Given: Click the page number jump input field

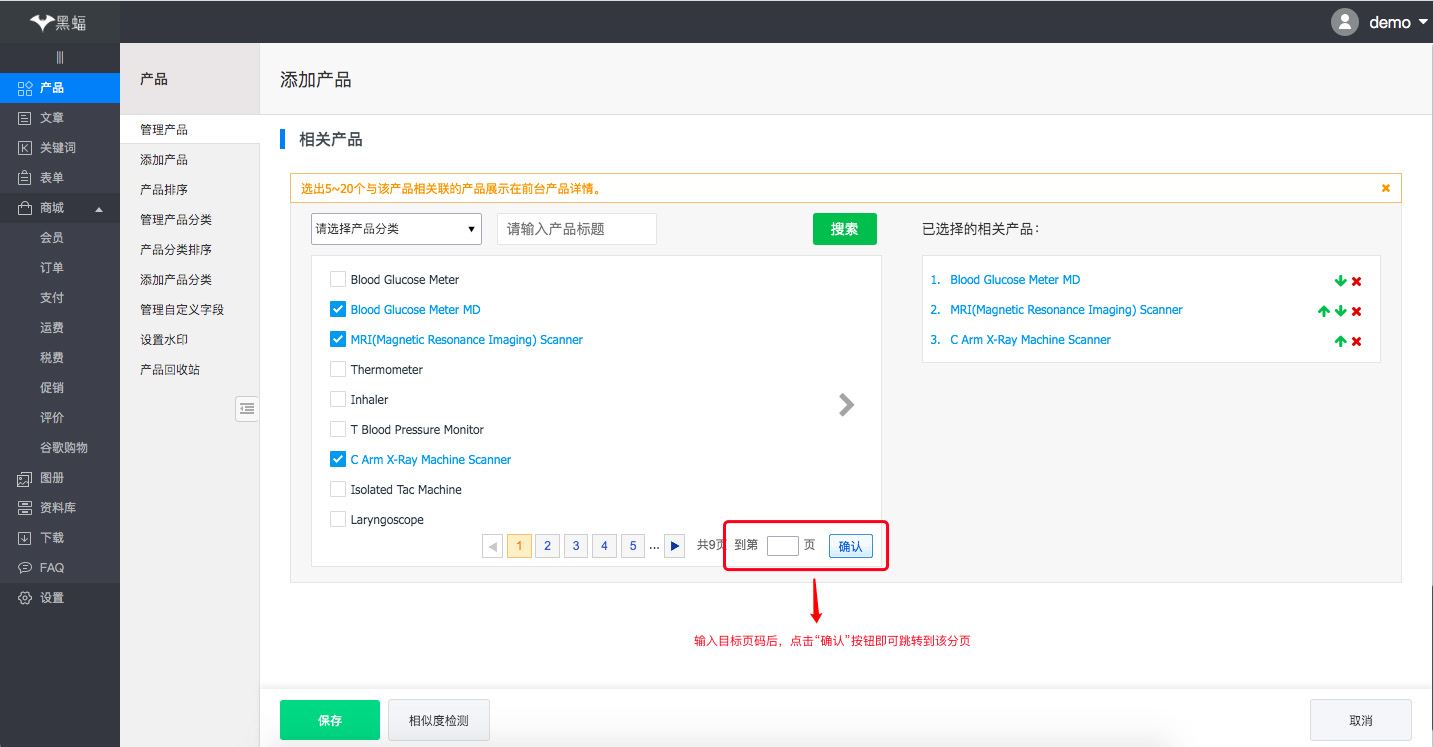Looking at the screenshot, I should (x=782, y=546).
